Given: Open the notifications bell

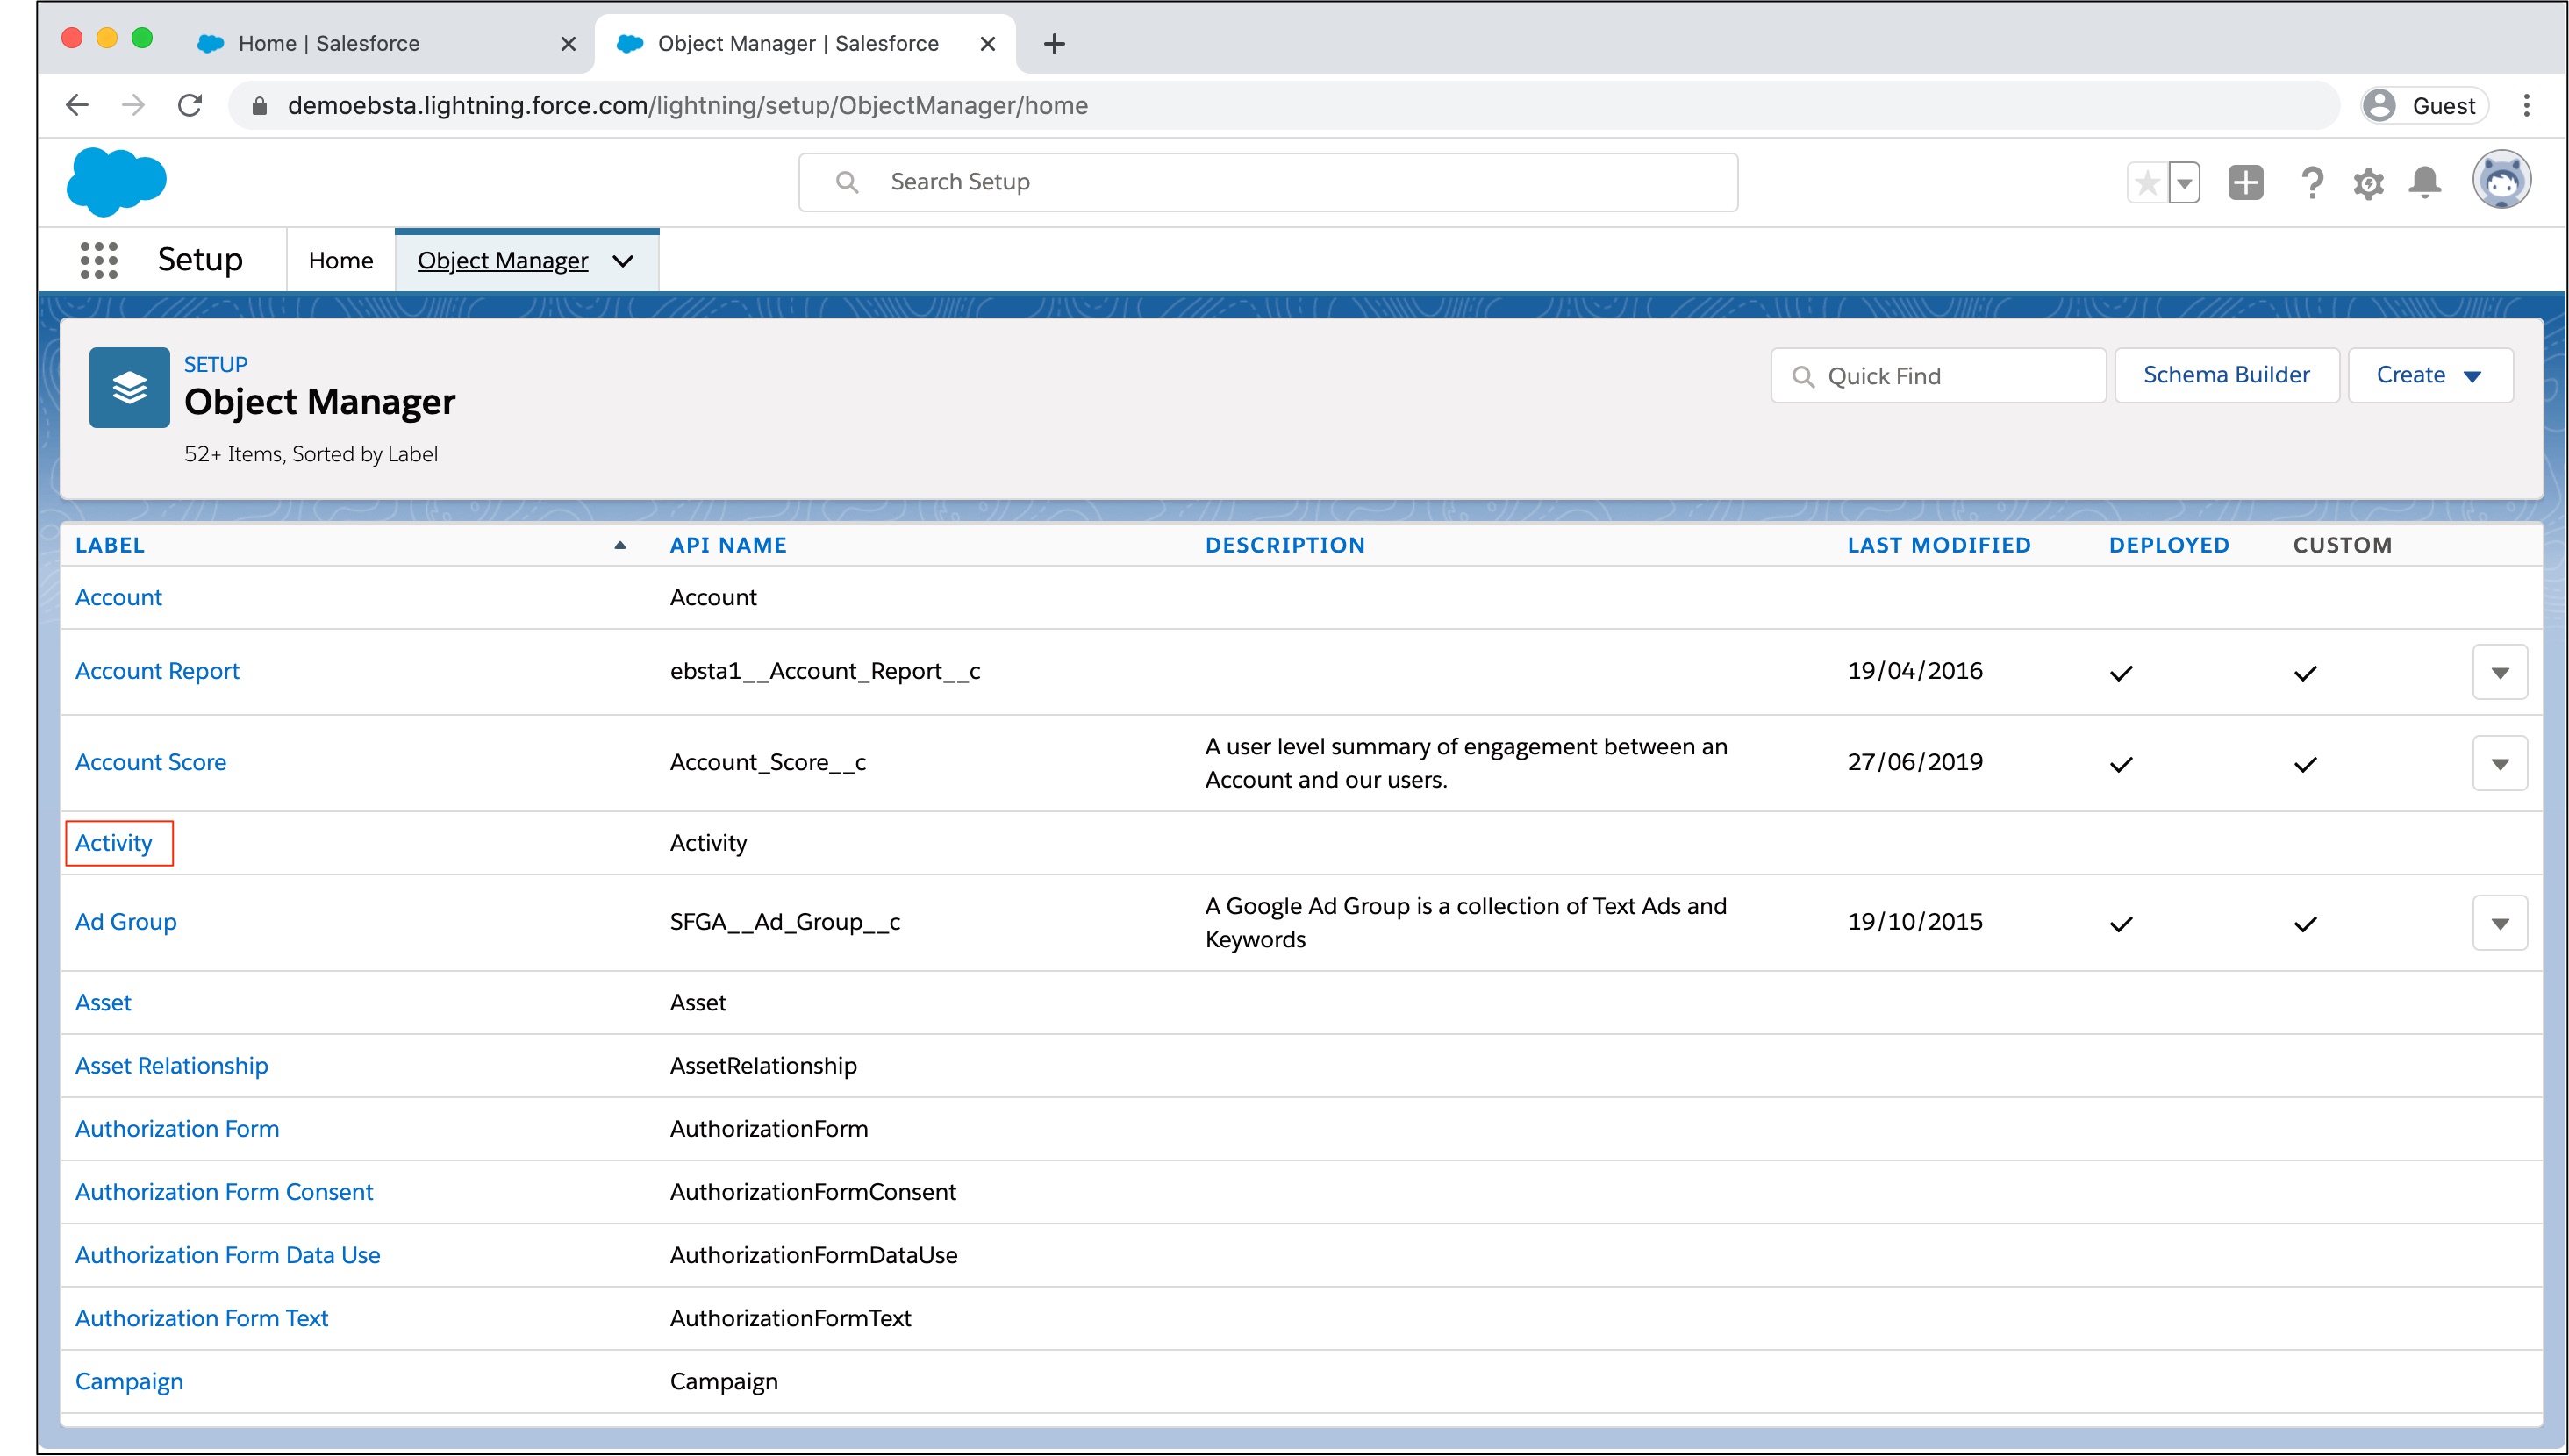Looking at the screenshot, I should 2424,183.
